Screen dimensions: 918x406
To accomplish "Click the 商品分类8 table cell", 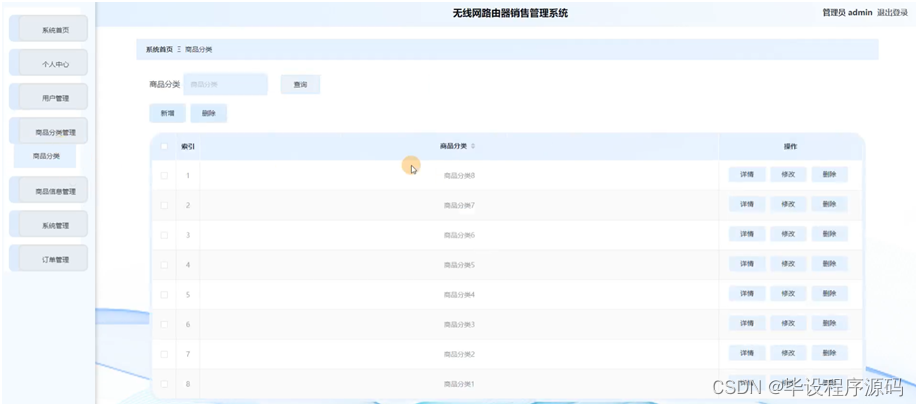I will click(459, 175).
